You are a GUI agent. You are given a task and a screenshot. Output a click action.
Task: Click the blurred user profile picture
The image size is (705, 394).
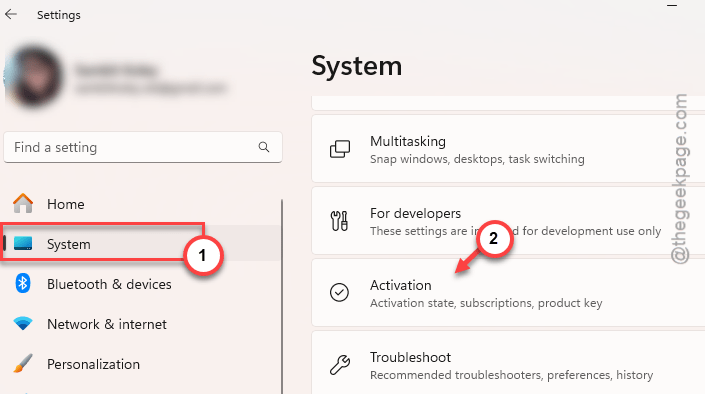(34, 76)
